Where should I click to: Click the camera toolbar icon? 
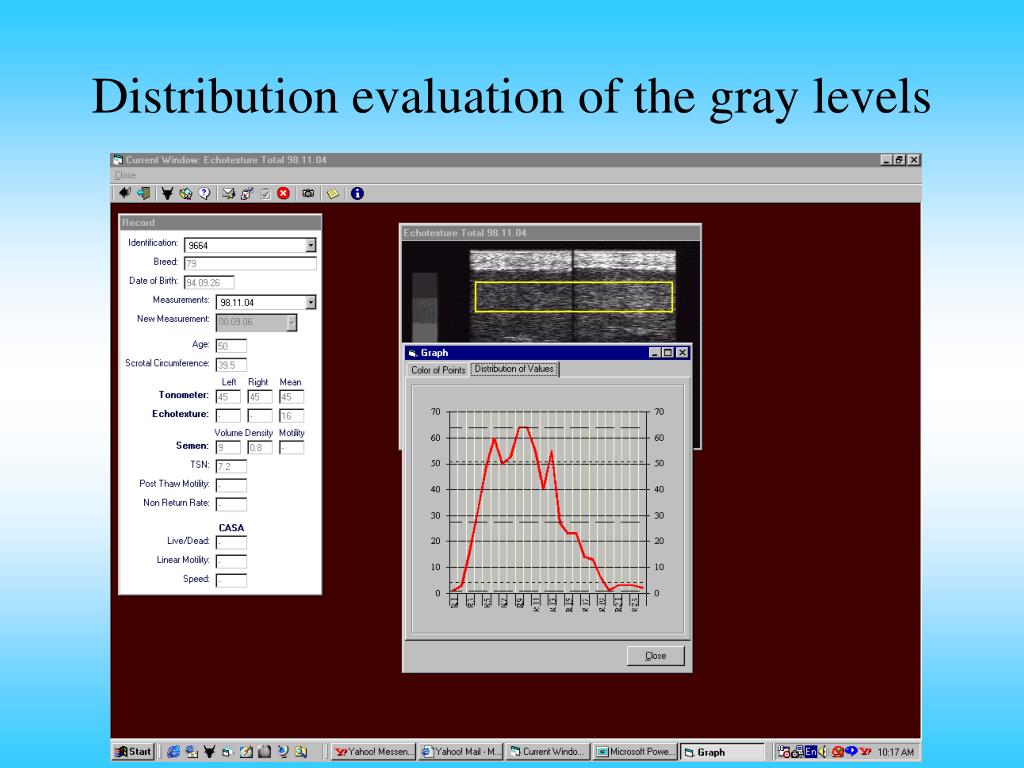308,193
